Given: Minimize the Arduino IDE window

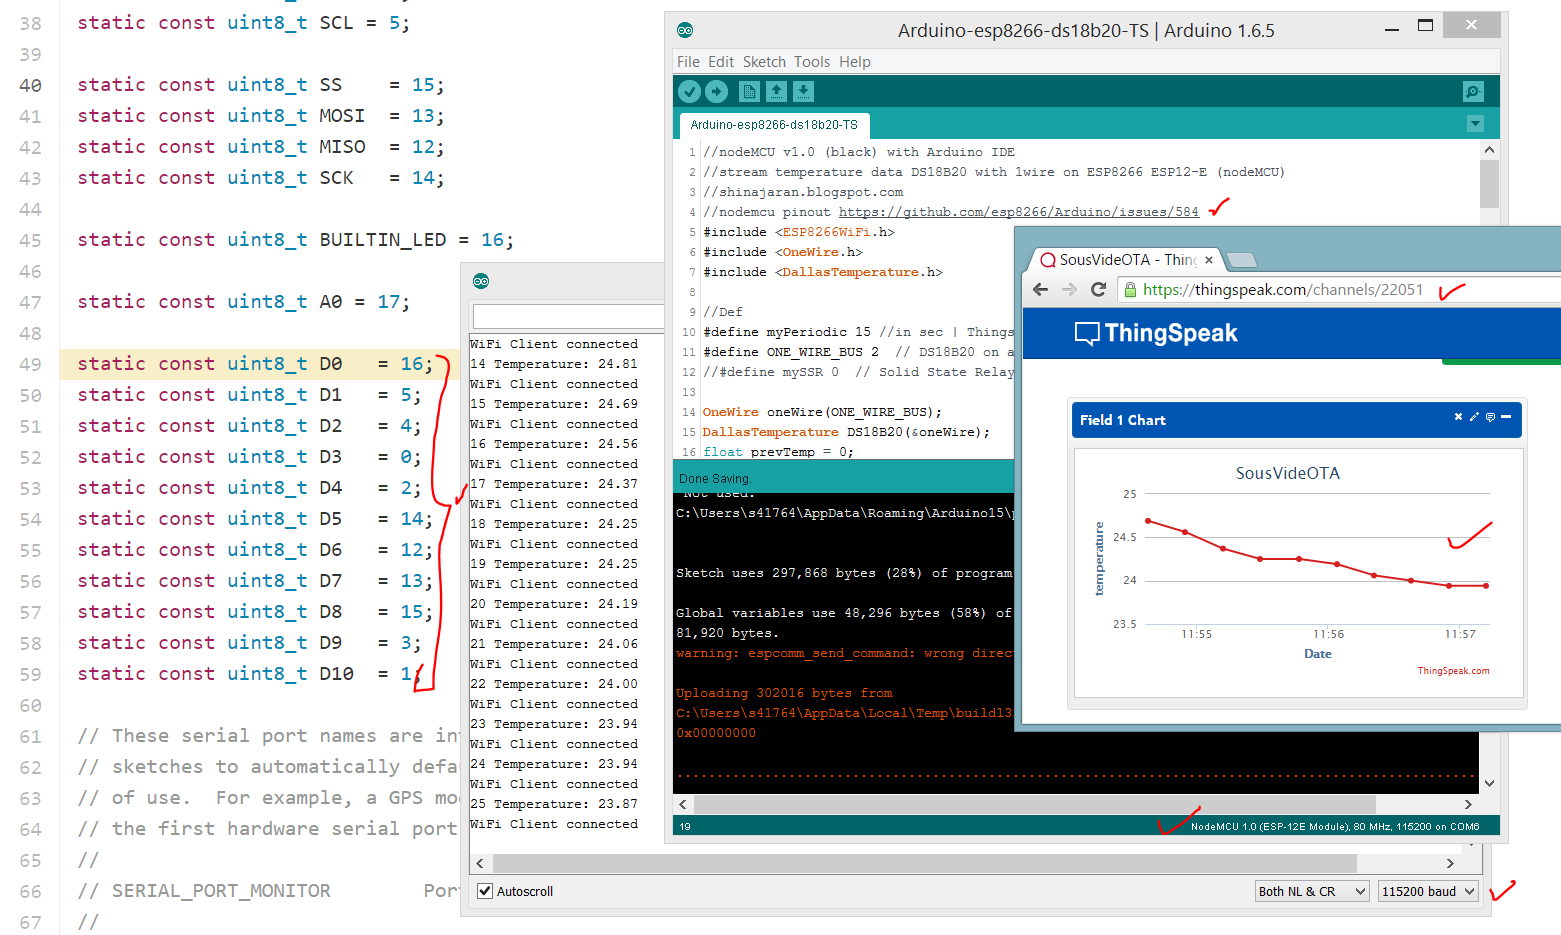Looking at the screenshot, I should (x=1391, y=28).
